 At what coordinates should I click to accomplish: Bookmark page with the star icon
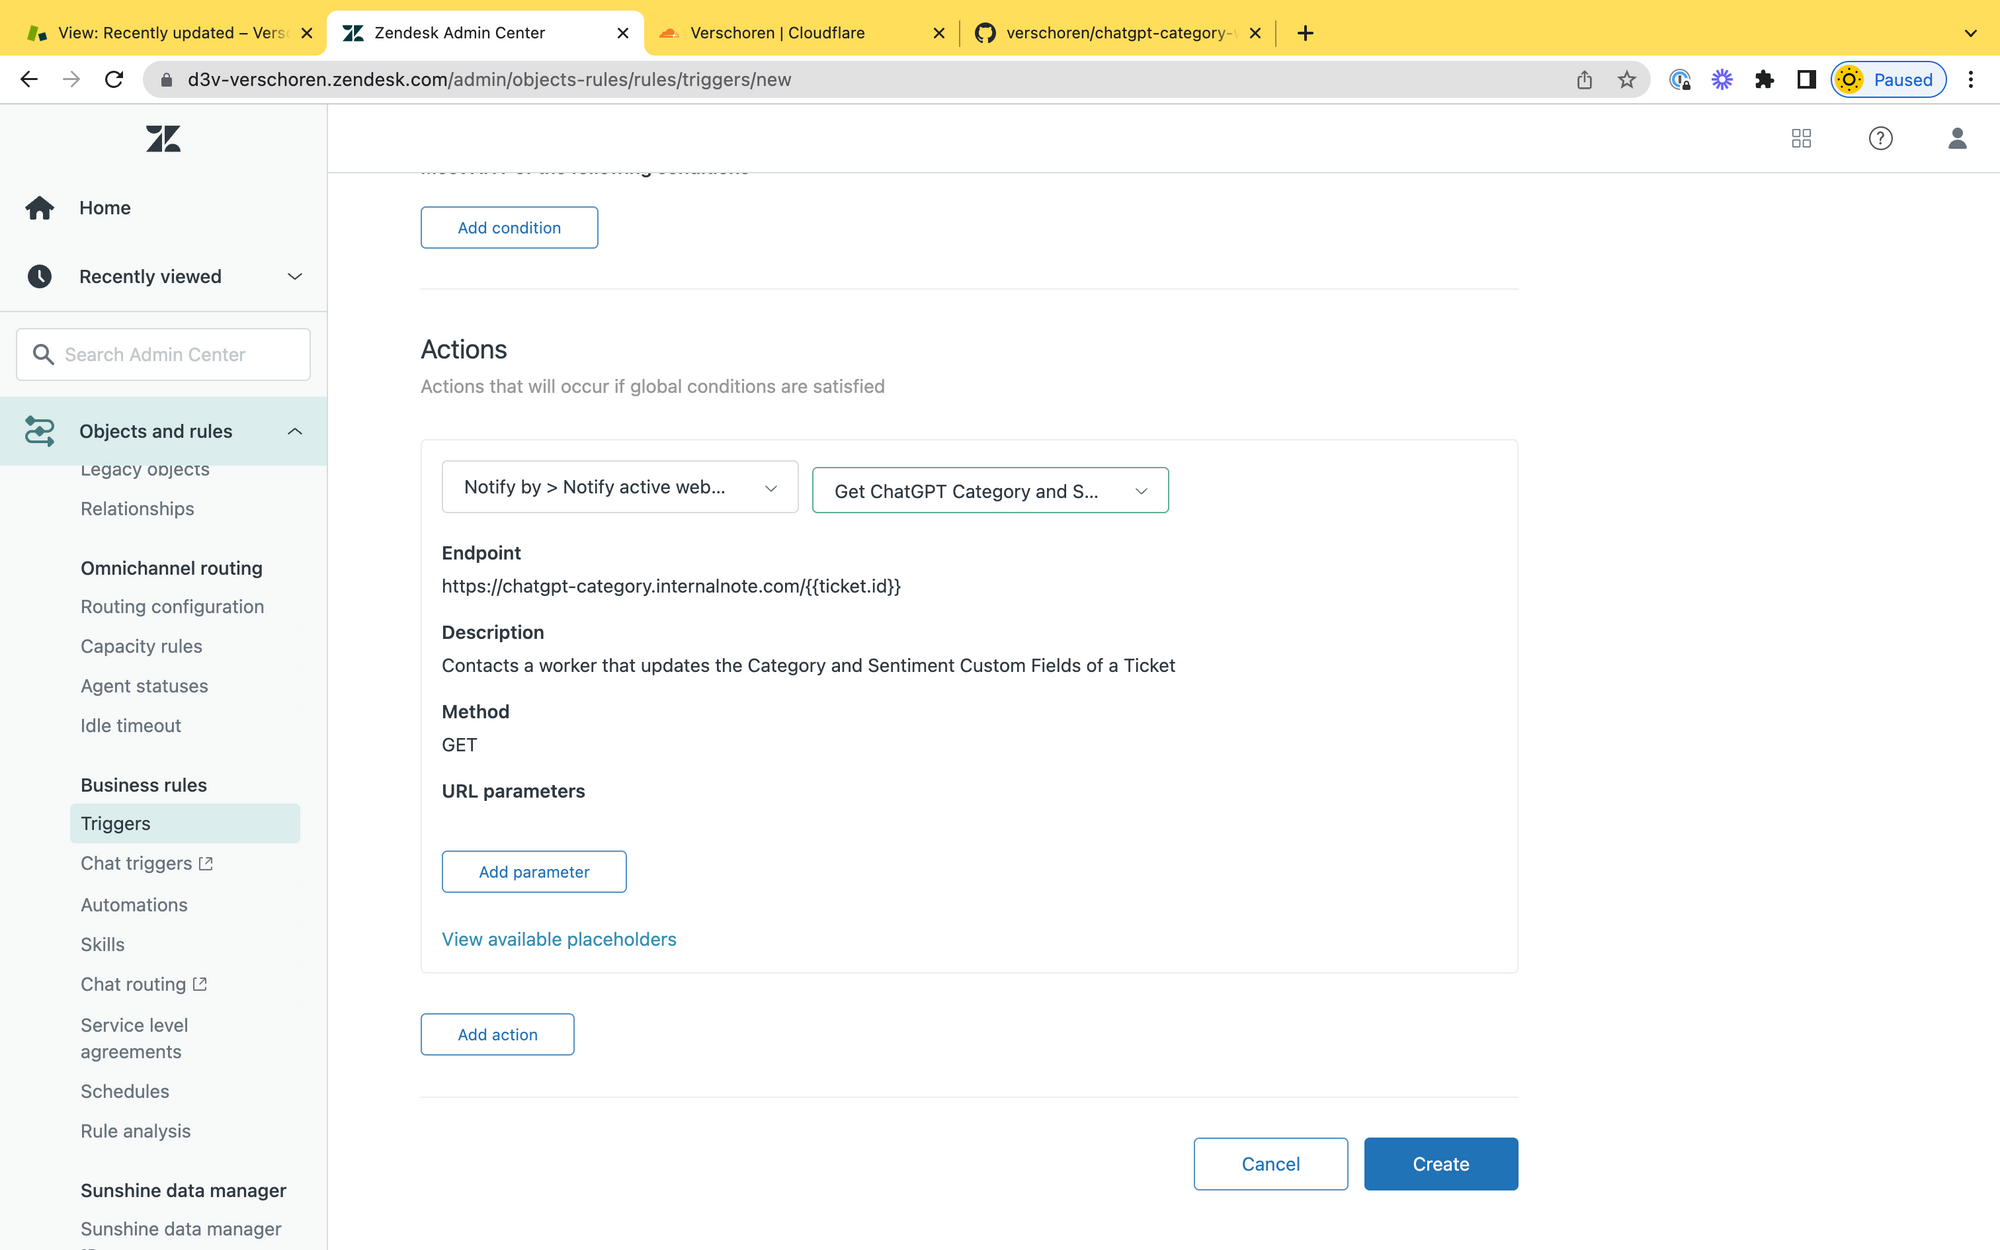1627,80
